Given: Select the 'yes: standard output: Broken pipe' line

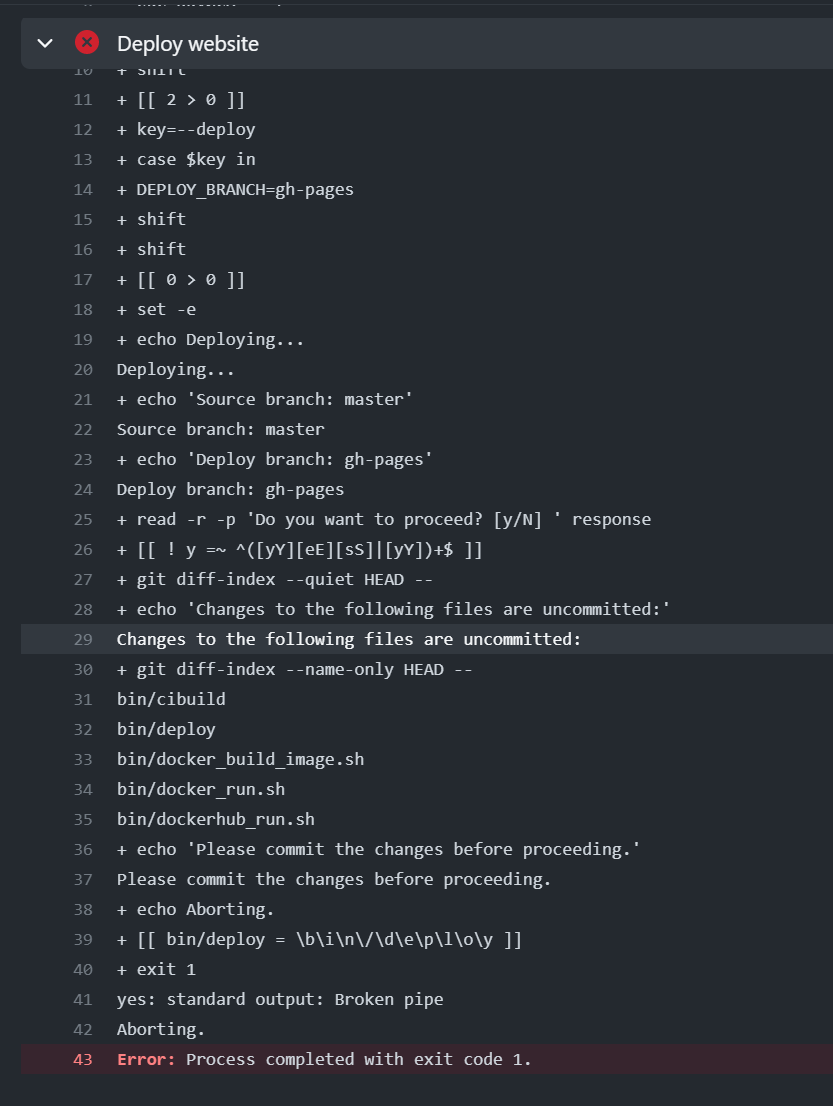Looking at the screenshot, I should [x=280, y=999].
